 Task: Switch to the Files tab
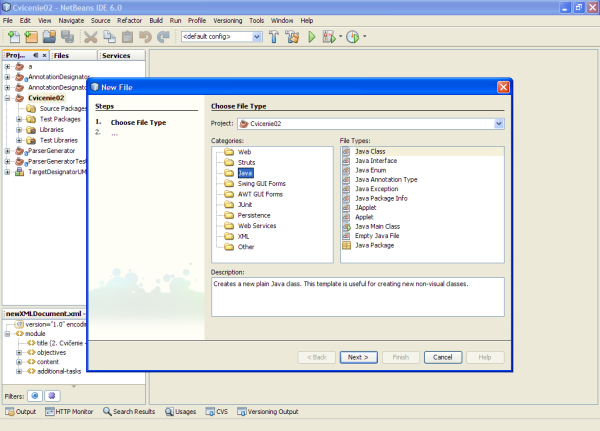click(73, 56)
